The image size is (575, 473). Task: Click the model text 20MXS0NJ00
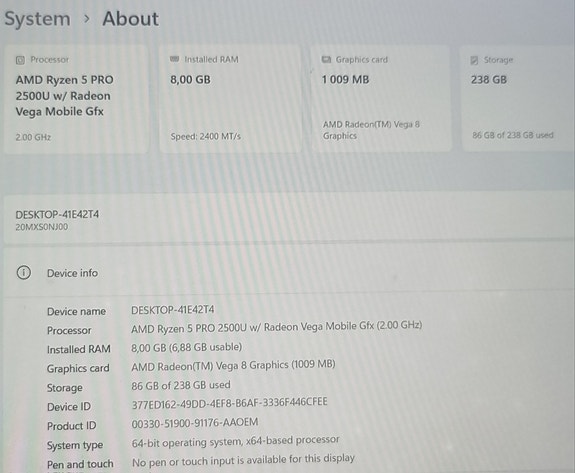[x=41, y=227]
